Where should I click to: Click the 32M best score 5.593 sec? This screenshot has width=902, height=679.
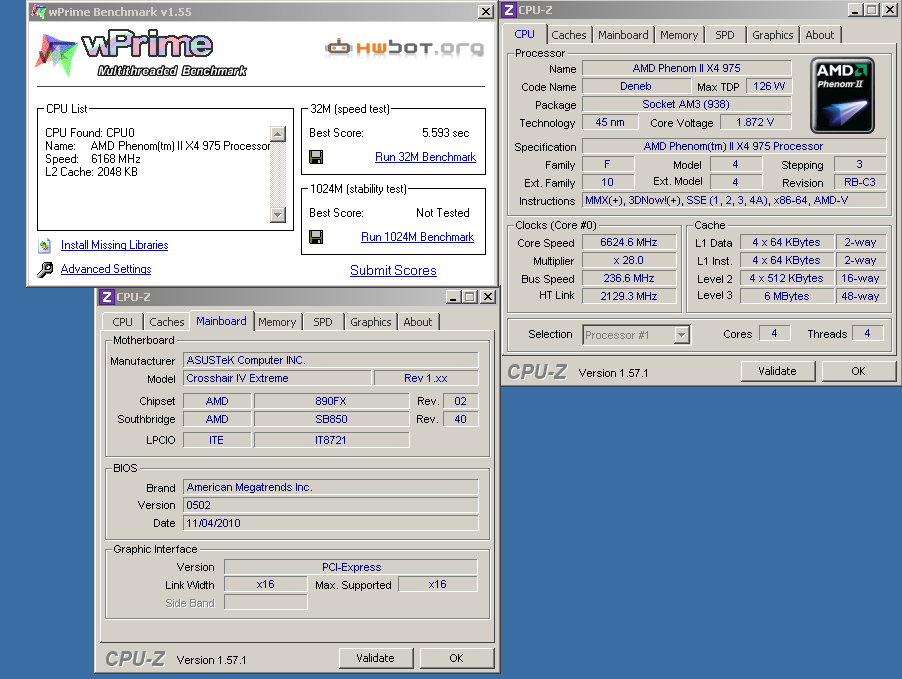445,133
